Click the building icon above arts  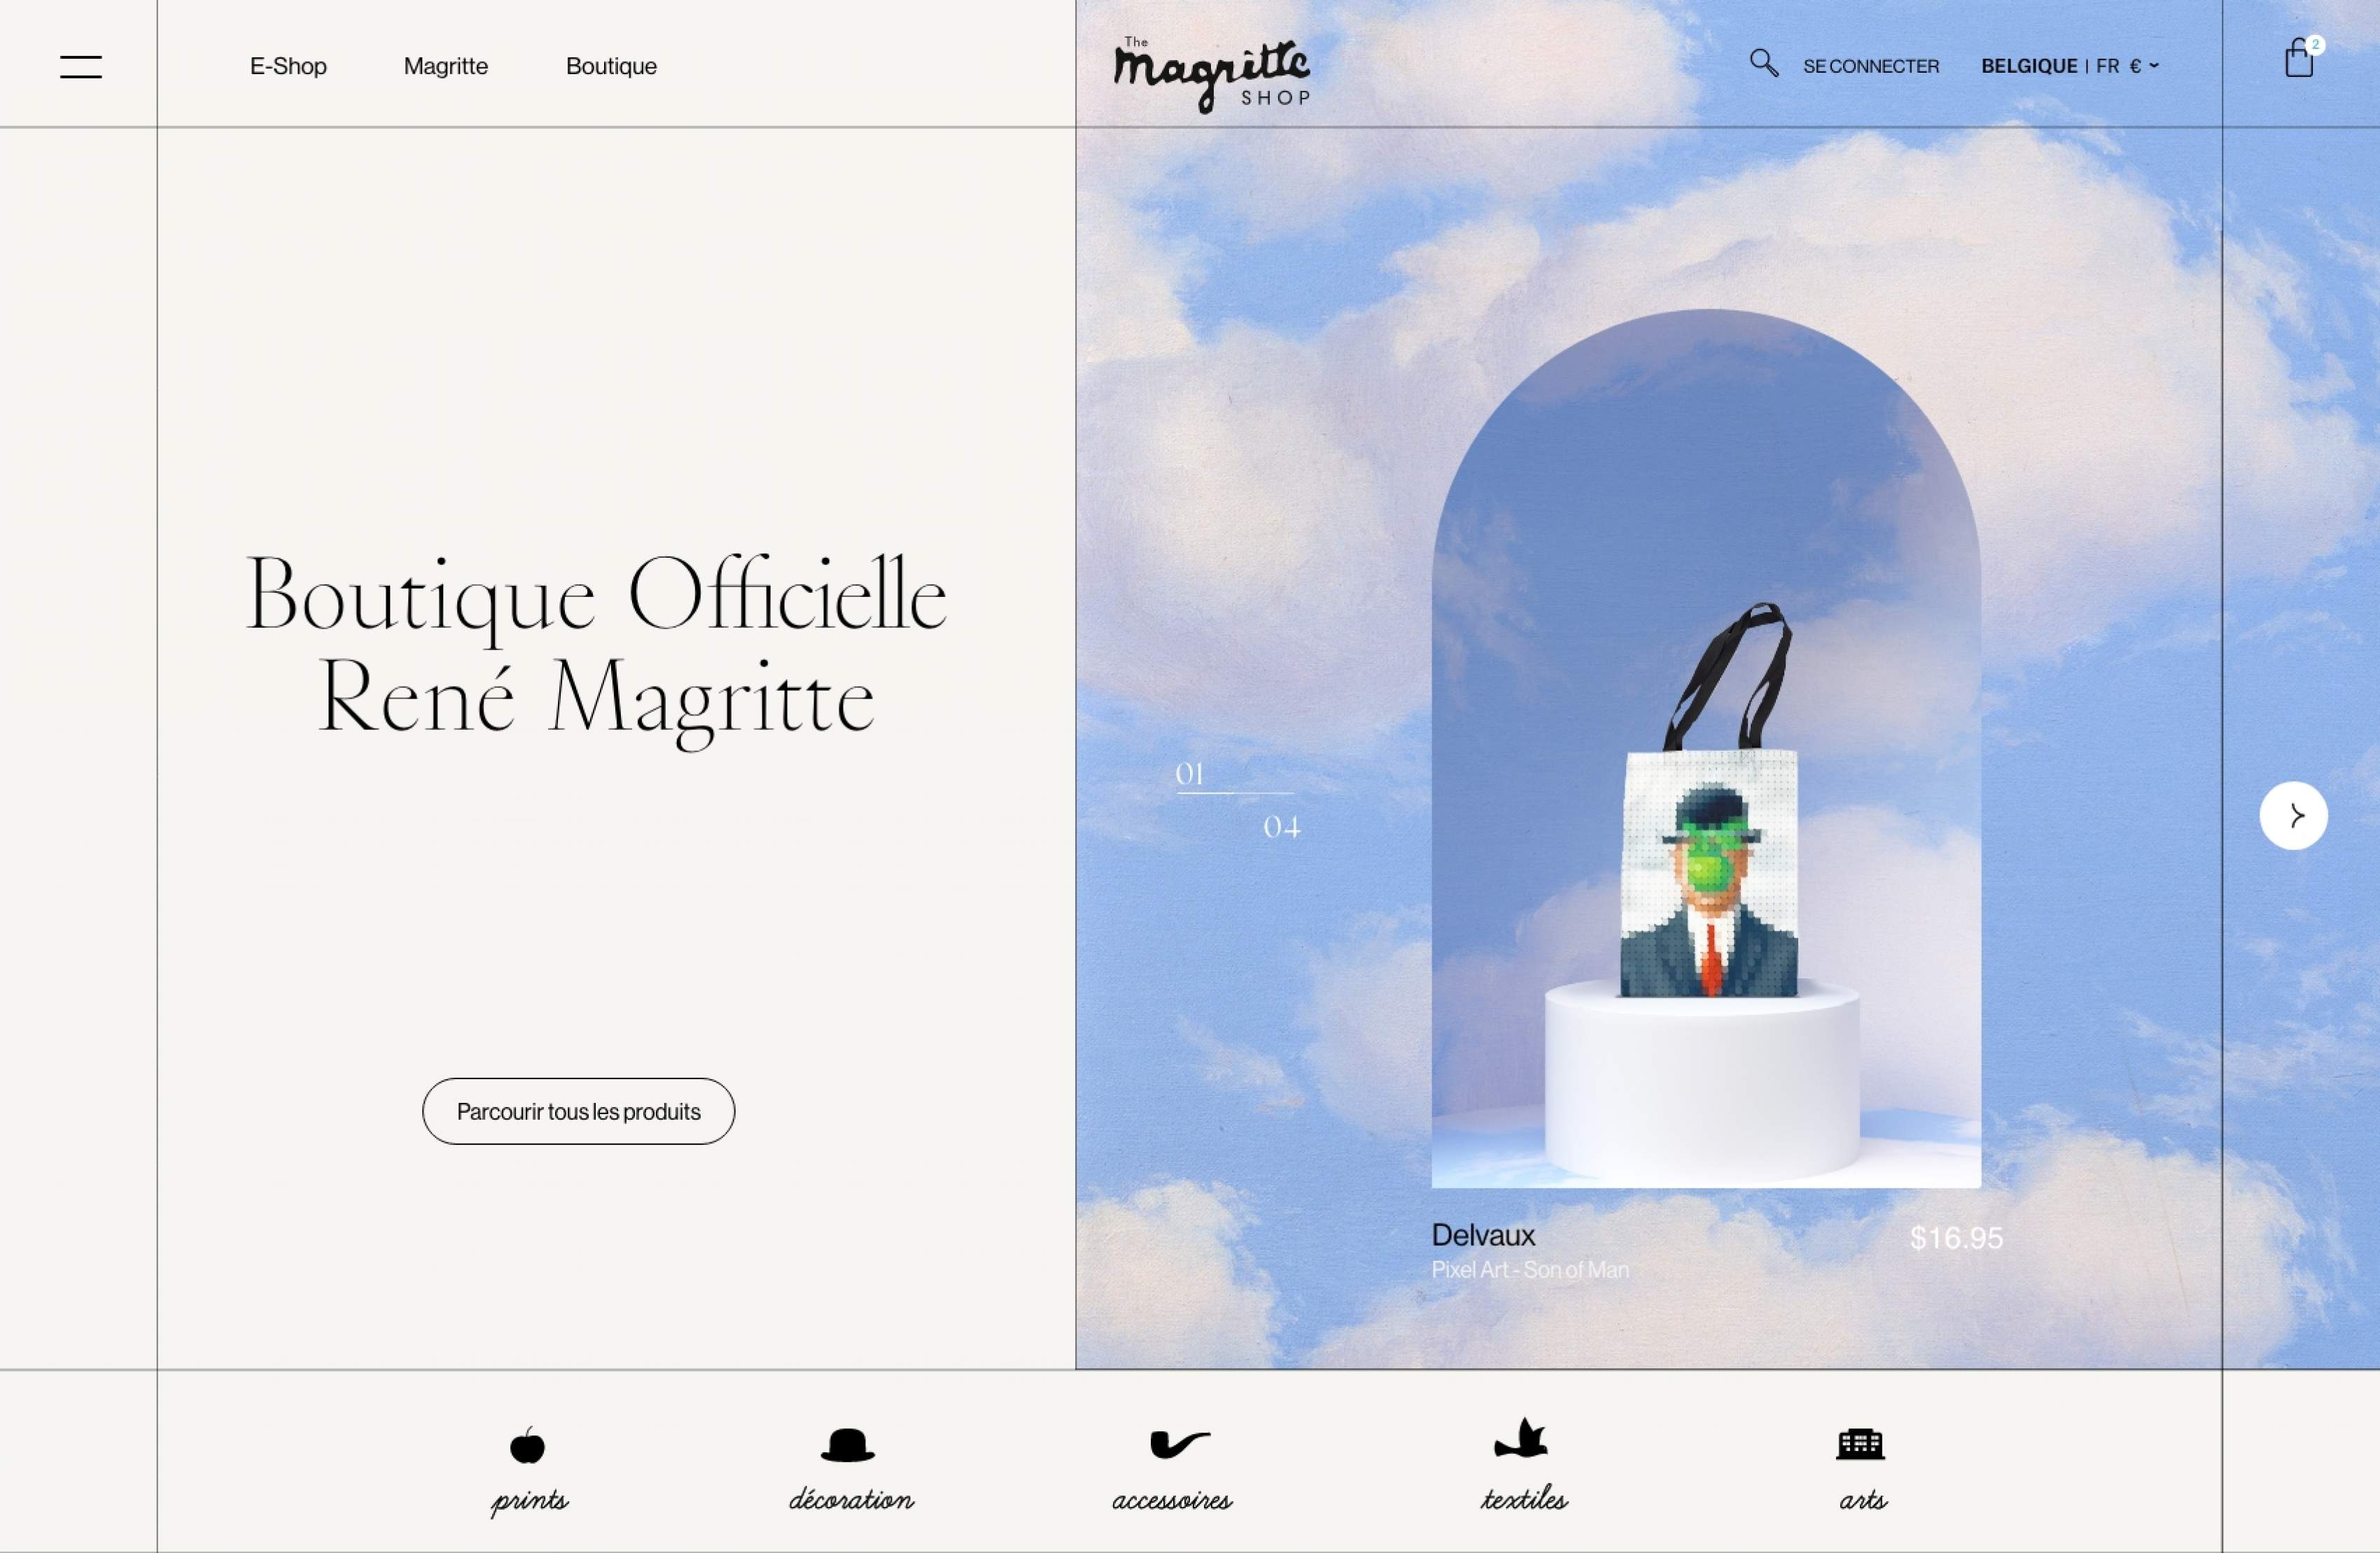coord(1860,1444)
